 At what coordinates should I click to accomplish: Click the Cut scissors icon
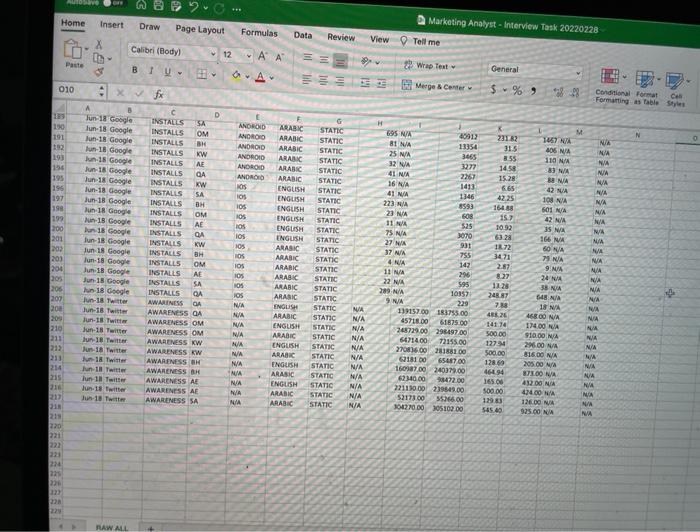(x=99, y=45)
